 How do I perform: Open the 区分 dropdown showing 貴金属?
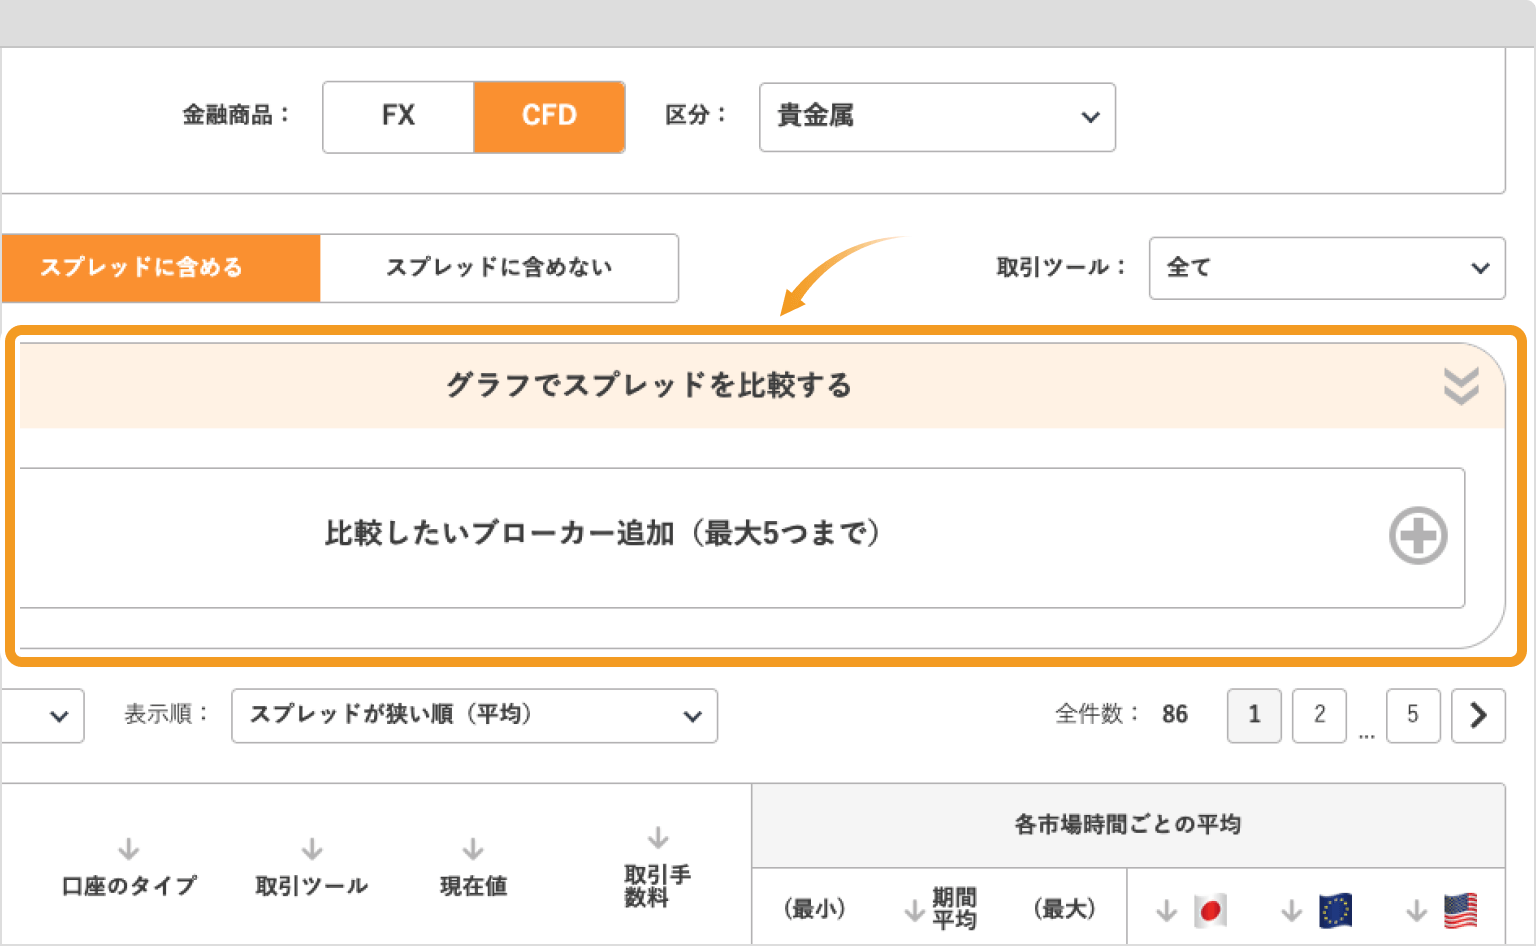(936, 117)
